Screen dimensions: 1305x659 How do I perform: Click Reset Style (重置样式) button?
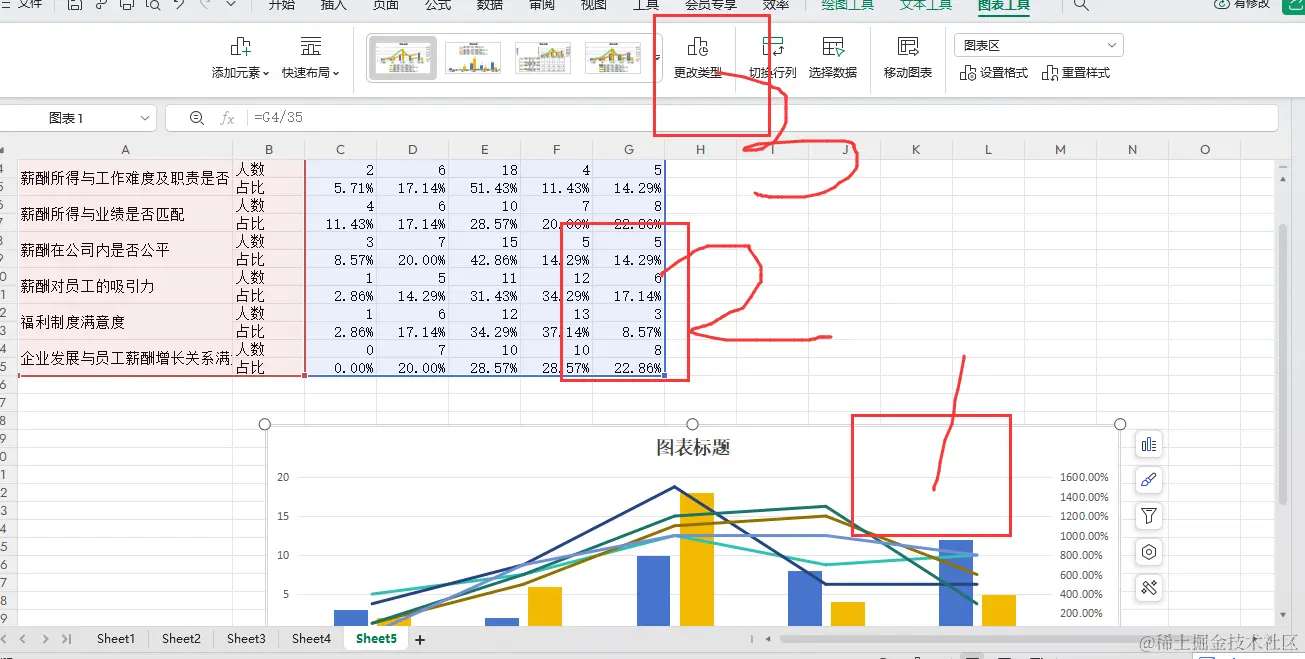(x=1076, y=73)
